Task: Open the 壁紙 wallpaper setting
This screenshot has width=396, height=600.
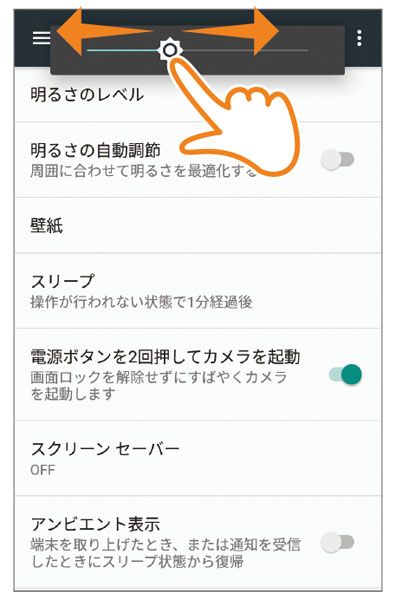Action: coord(198,225)
